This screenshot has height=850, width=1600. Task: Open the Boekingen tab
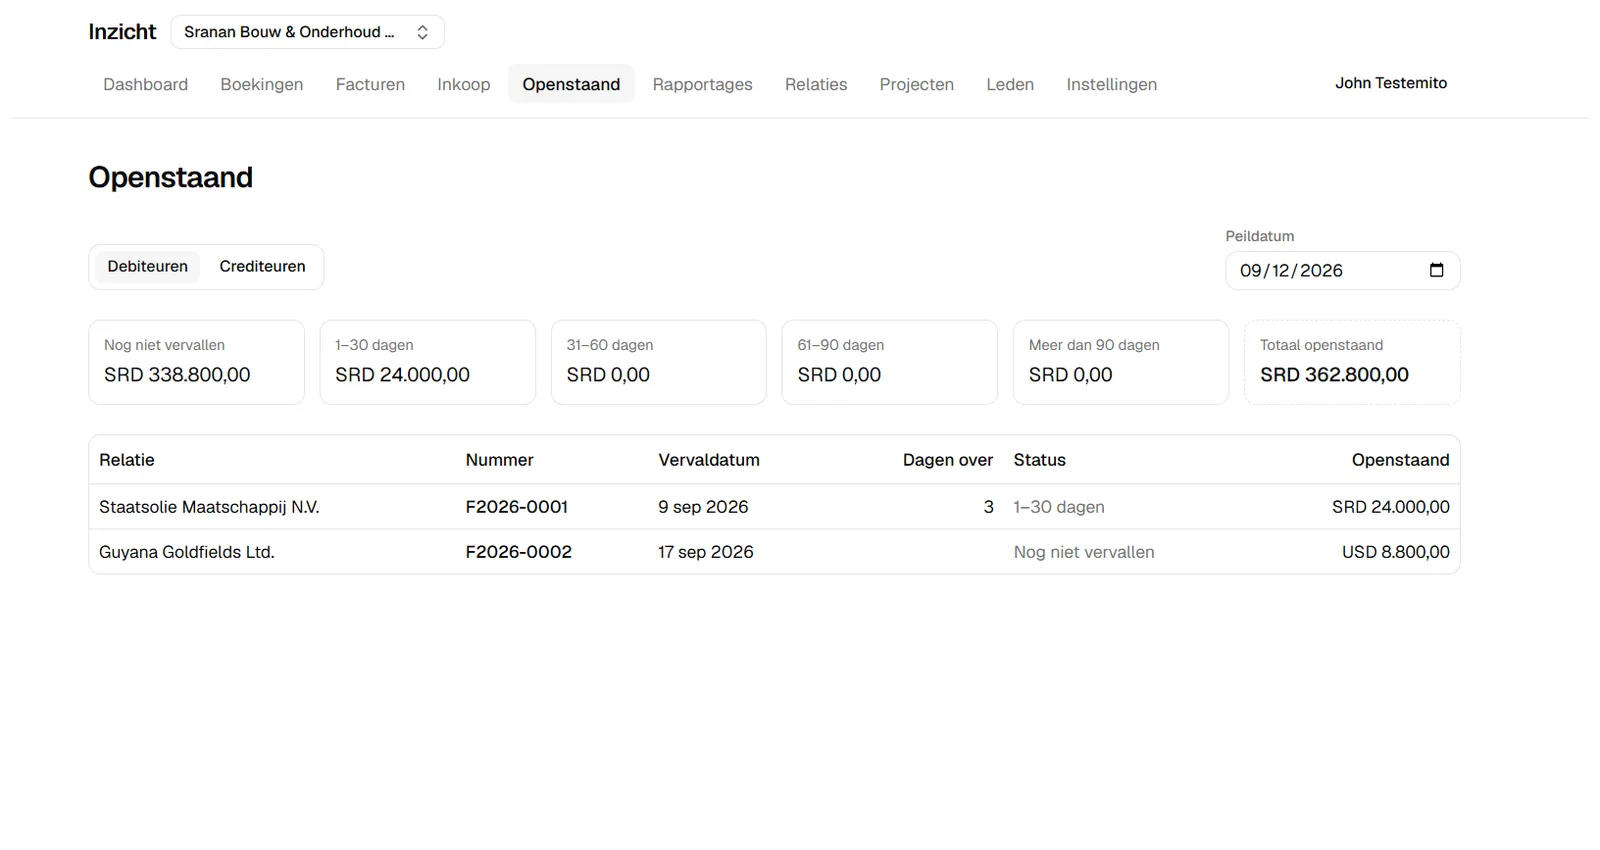(262, 84)
